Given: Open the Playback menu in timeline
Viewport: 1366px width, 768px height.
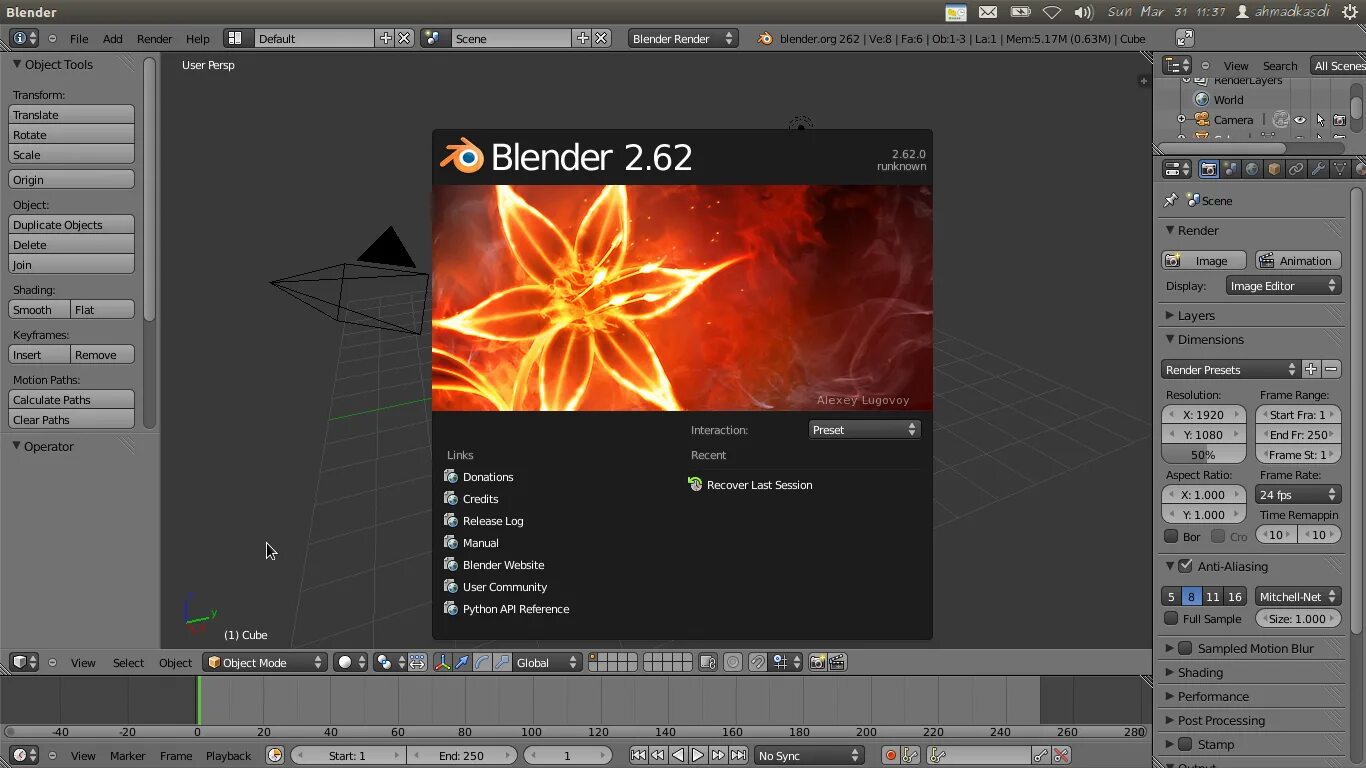Looking at the screenshot, I should (x=229, y=755).
